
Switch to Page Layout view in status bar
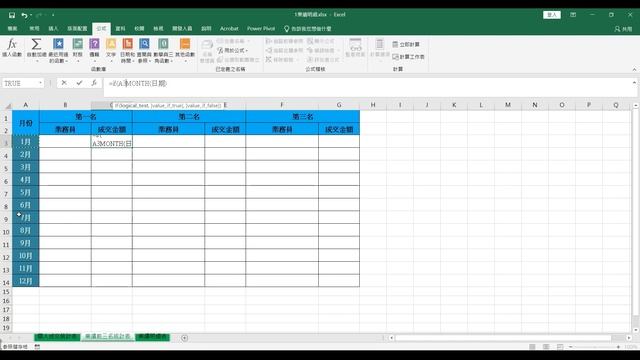[x=546, y=347]
